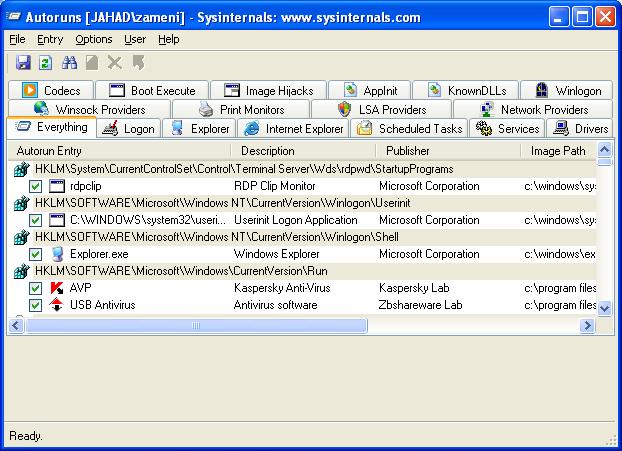Screen dimensions: 622x451
Task: Click the scroll down arrow in list
Action: (605, 308)
